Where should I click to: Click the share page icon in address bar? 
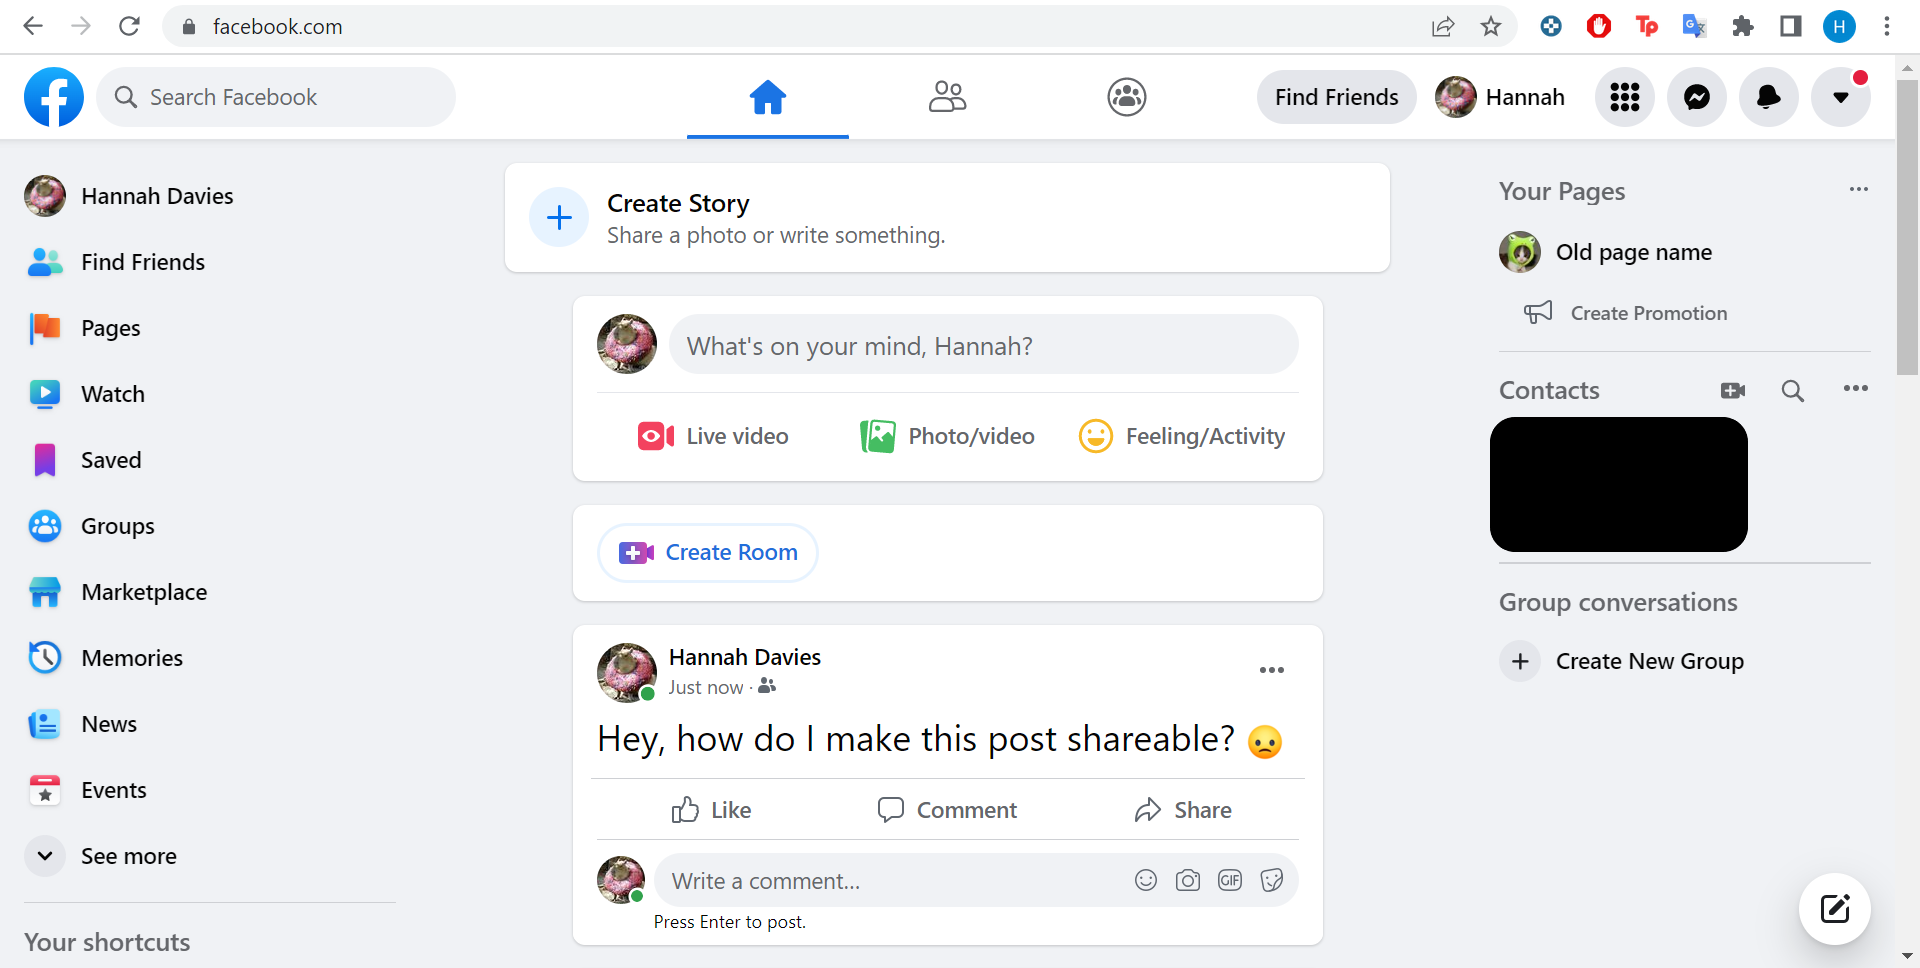tap(1443, 27)
